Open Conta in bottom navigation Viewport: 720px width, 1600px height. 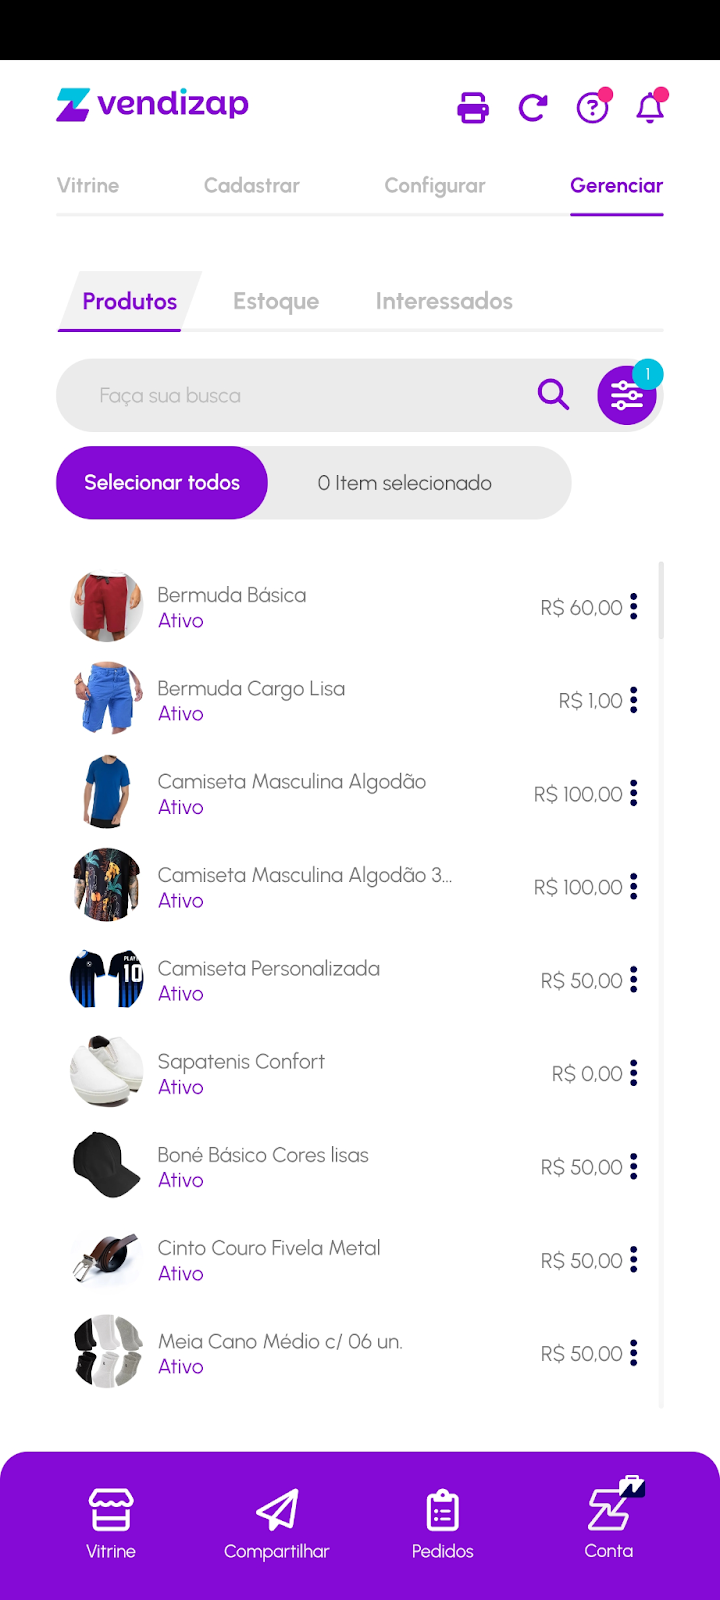609,1523
